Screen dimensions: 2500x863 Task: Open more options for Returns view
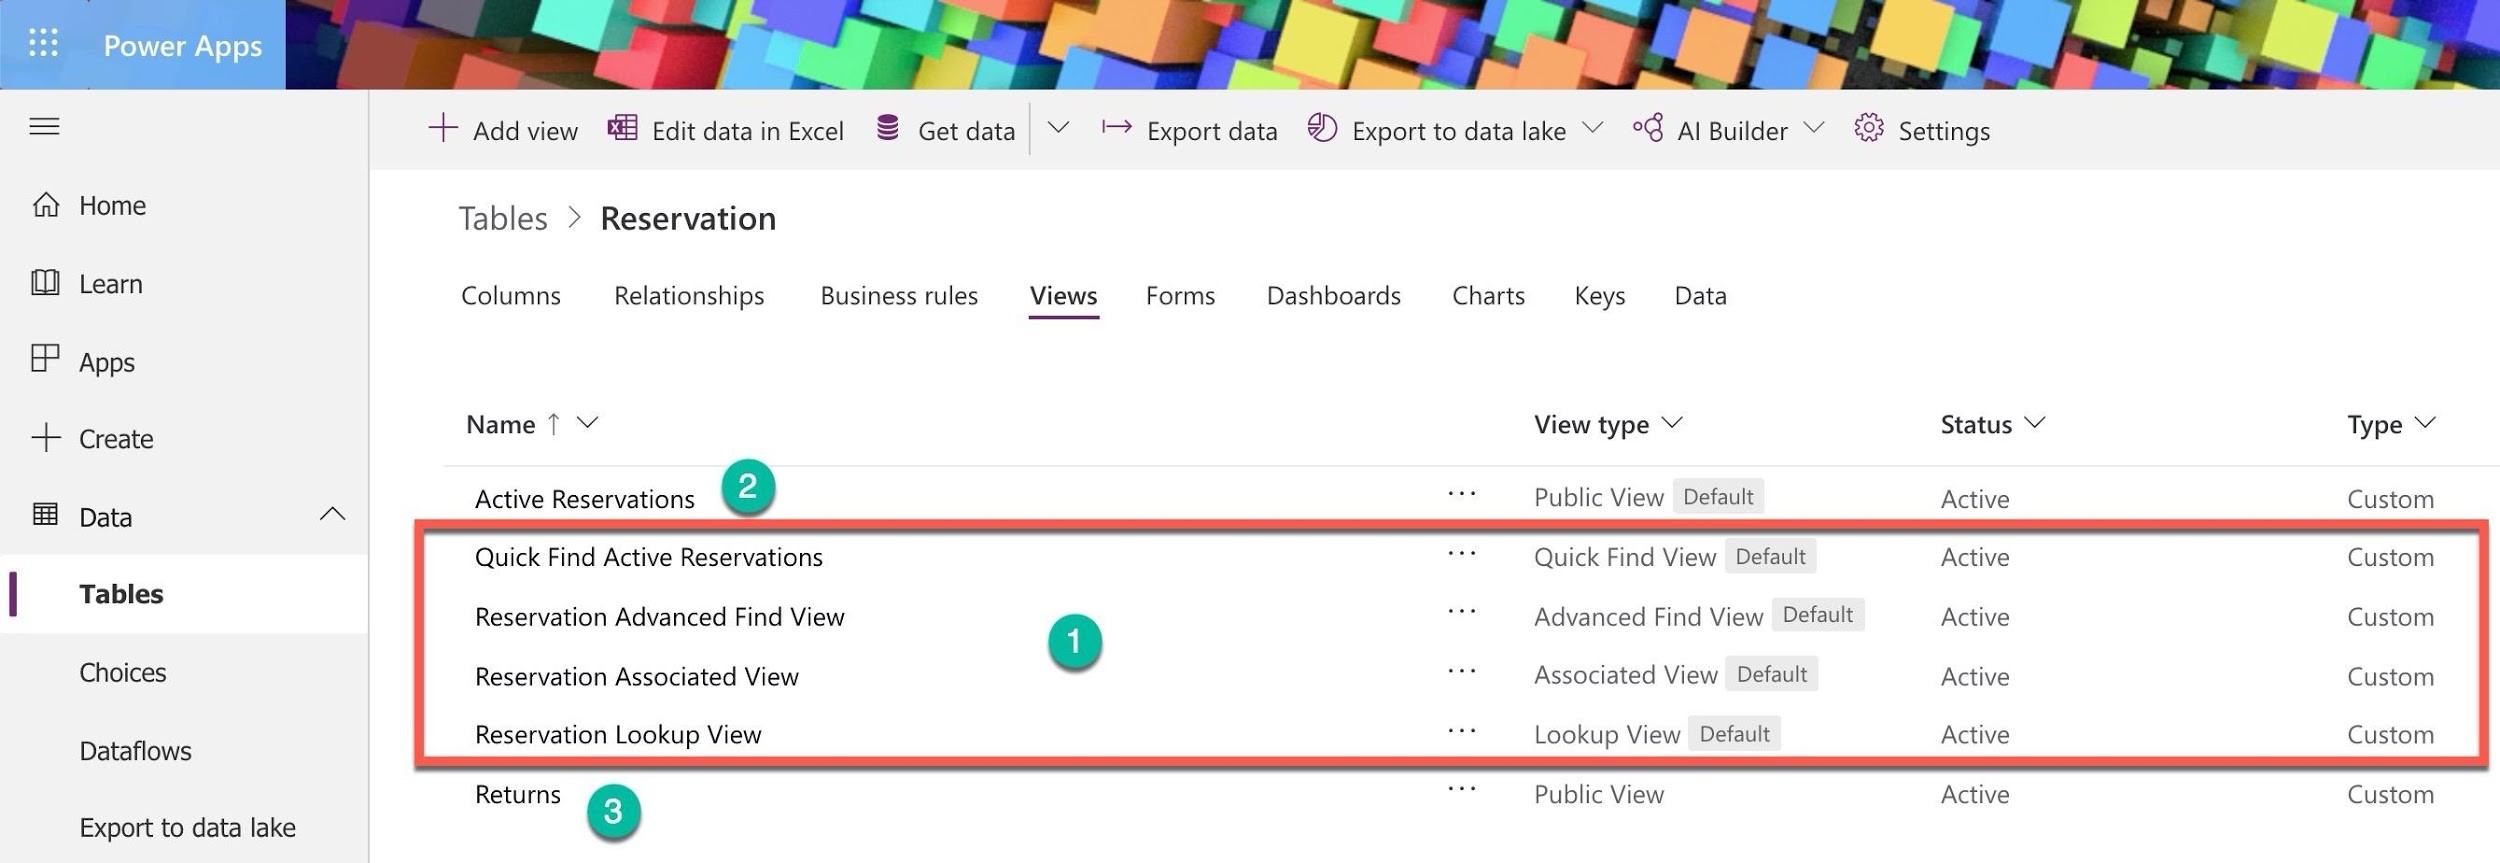click(x=1461, y=790)
